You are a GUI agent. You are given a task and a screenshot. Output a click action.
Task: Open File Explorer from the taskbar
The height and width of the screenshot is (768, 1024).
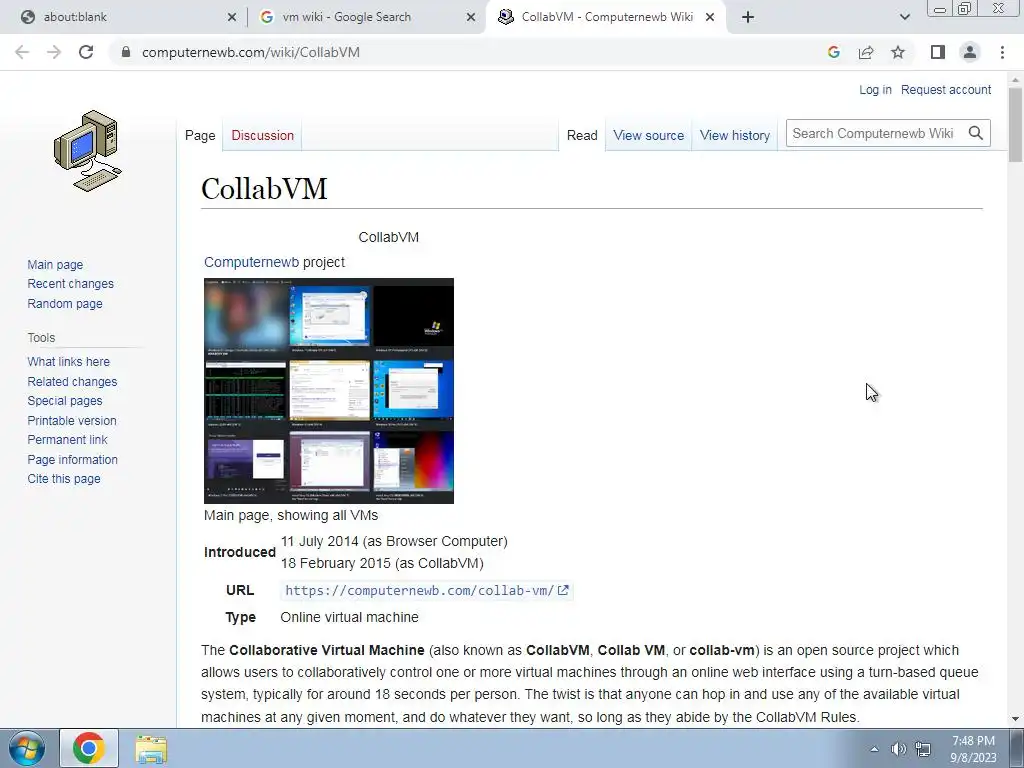[x=152, y=749]
